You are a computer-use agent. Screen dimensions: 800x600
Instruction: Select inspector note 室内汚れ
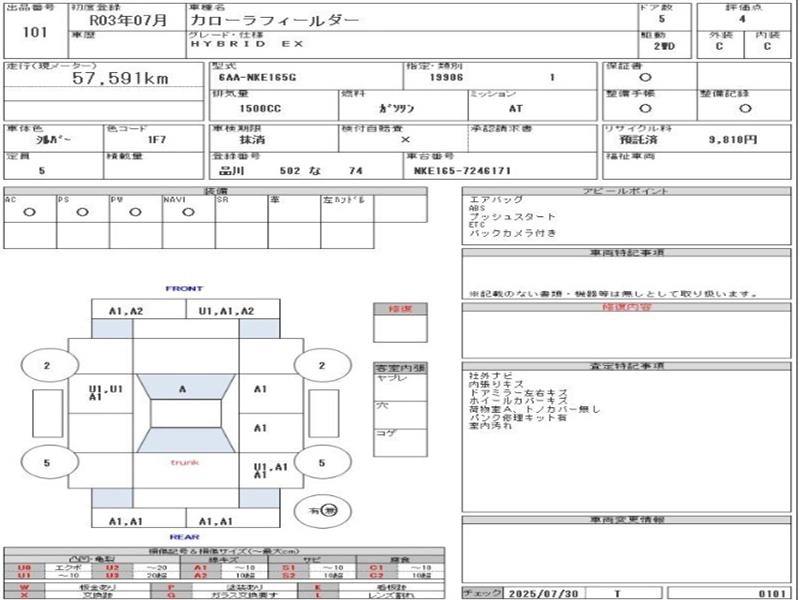click(491, 426)
